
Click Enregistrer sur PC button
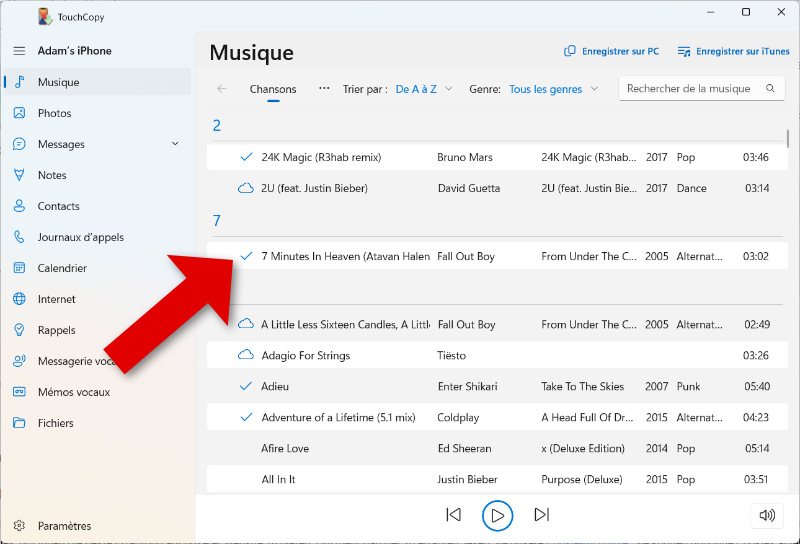[x=611, y=51]
